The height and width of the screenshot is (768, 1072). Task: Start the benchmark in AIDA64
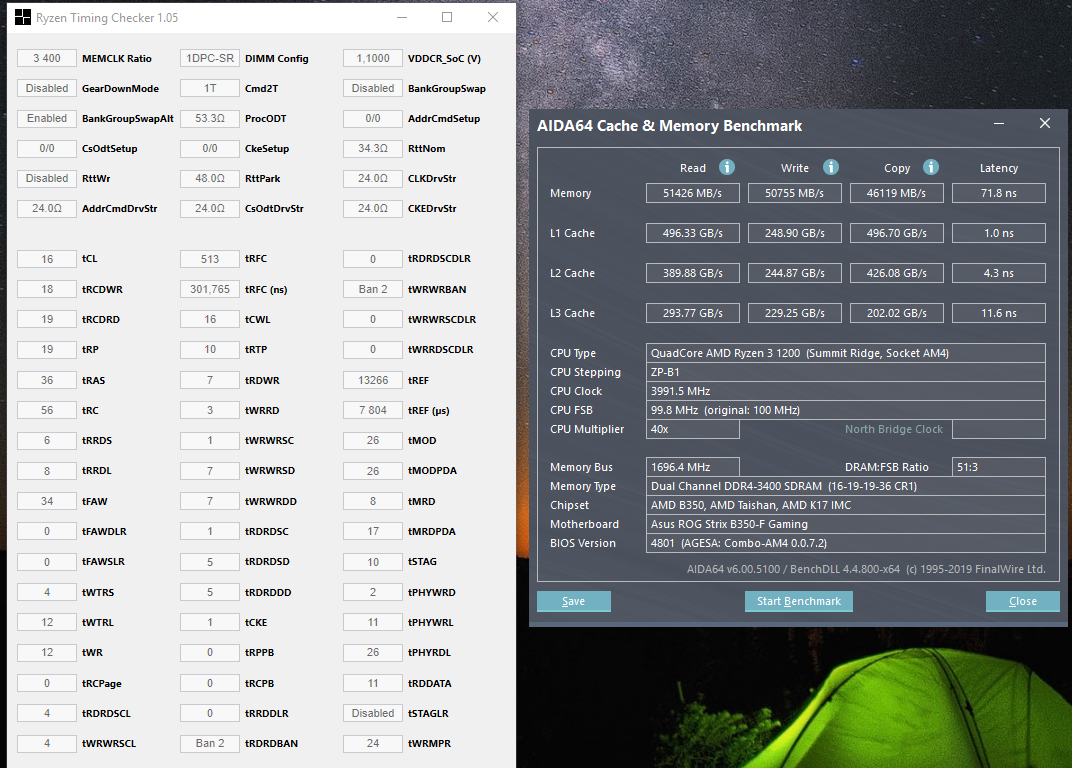[799, 601]
